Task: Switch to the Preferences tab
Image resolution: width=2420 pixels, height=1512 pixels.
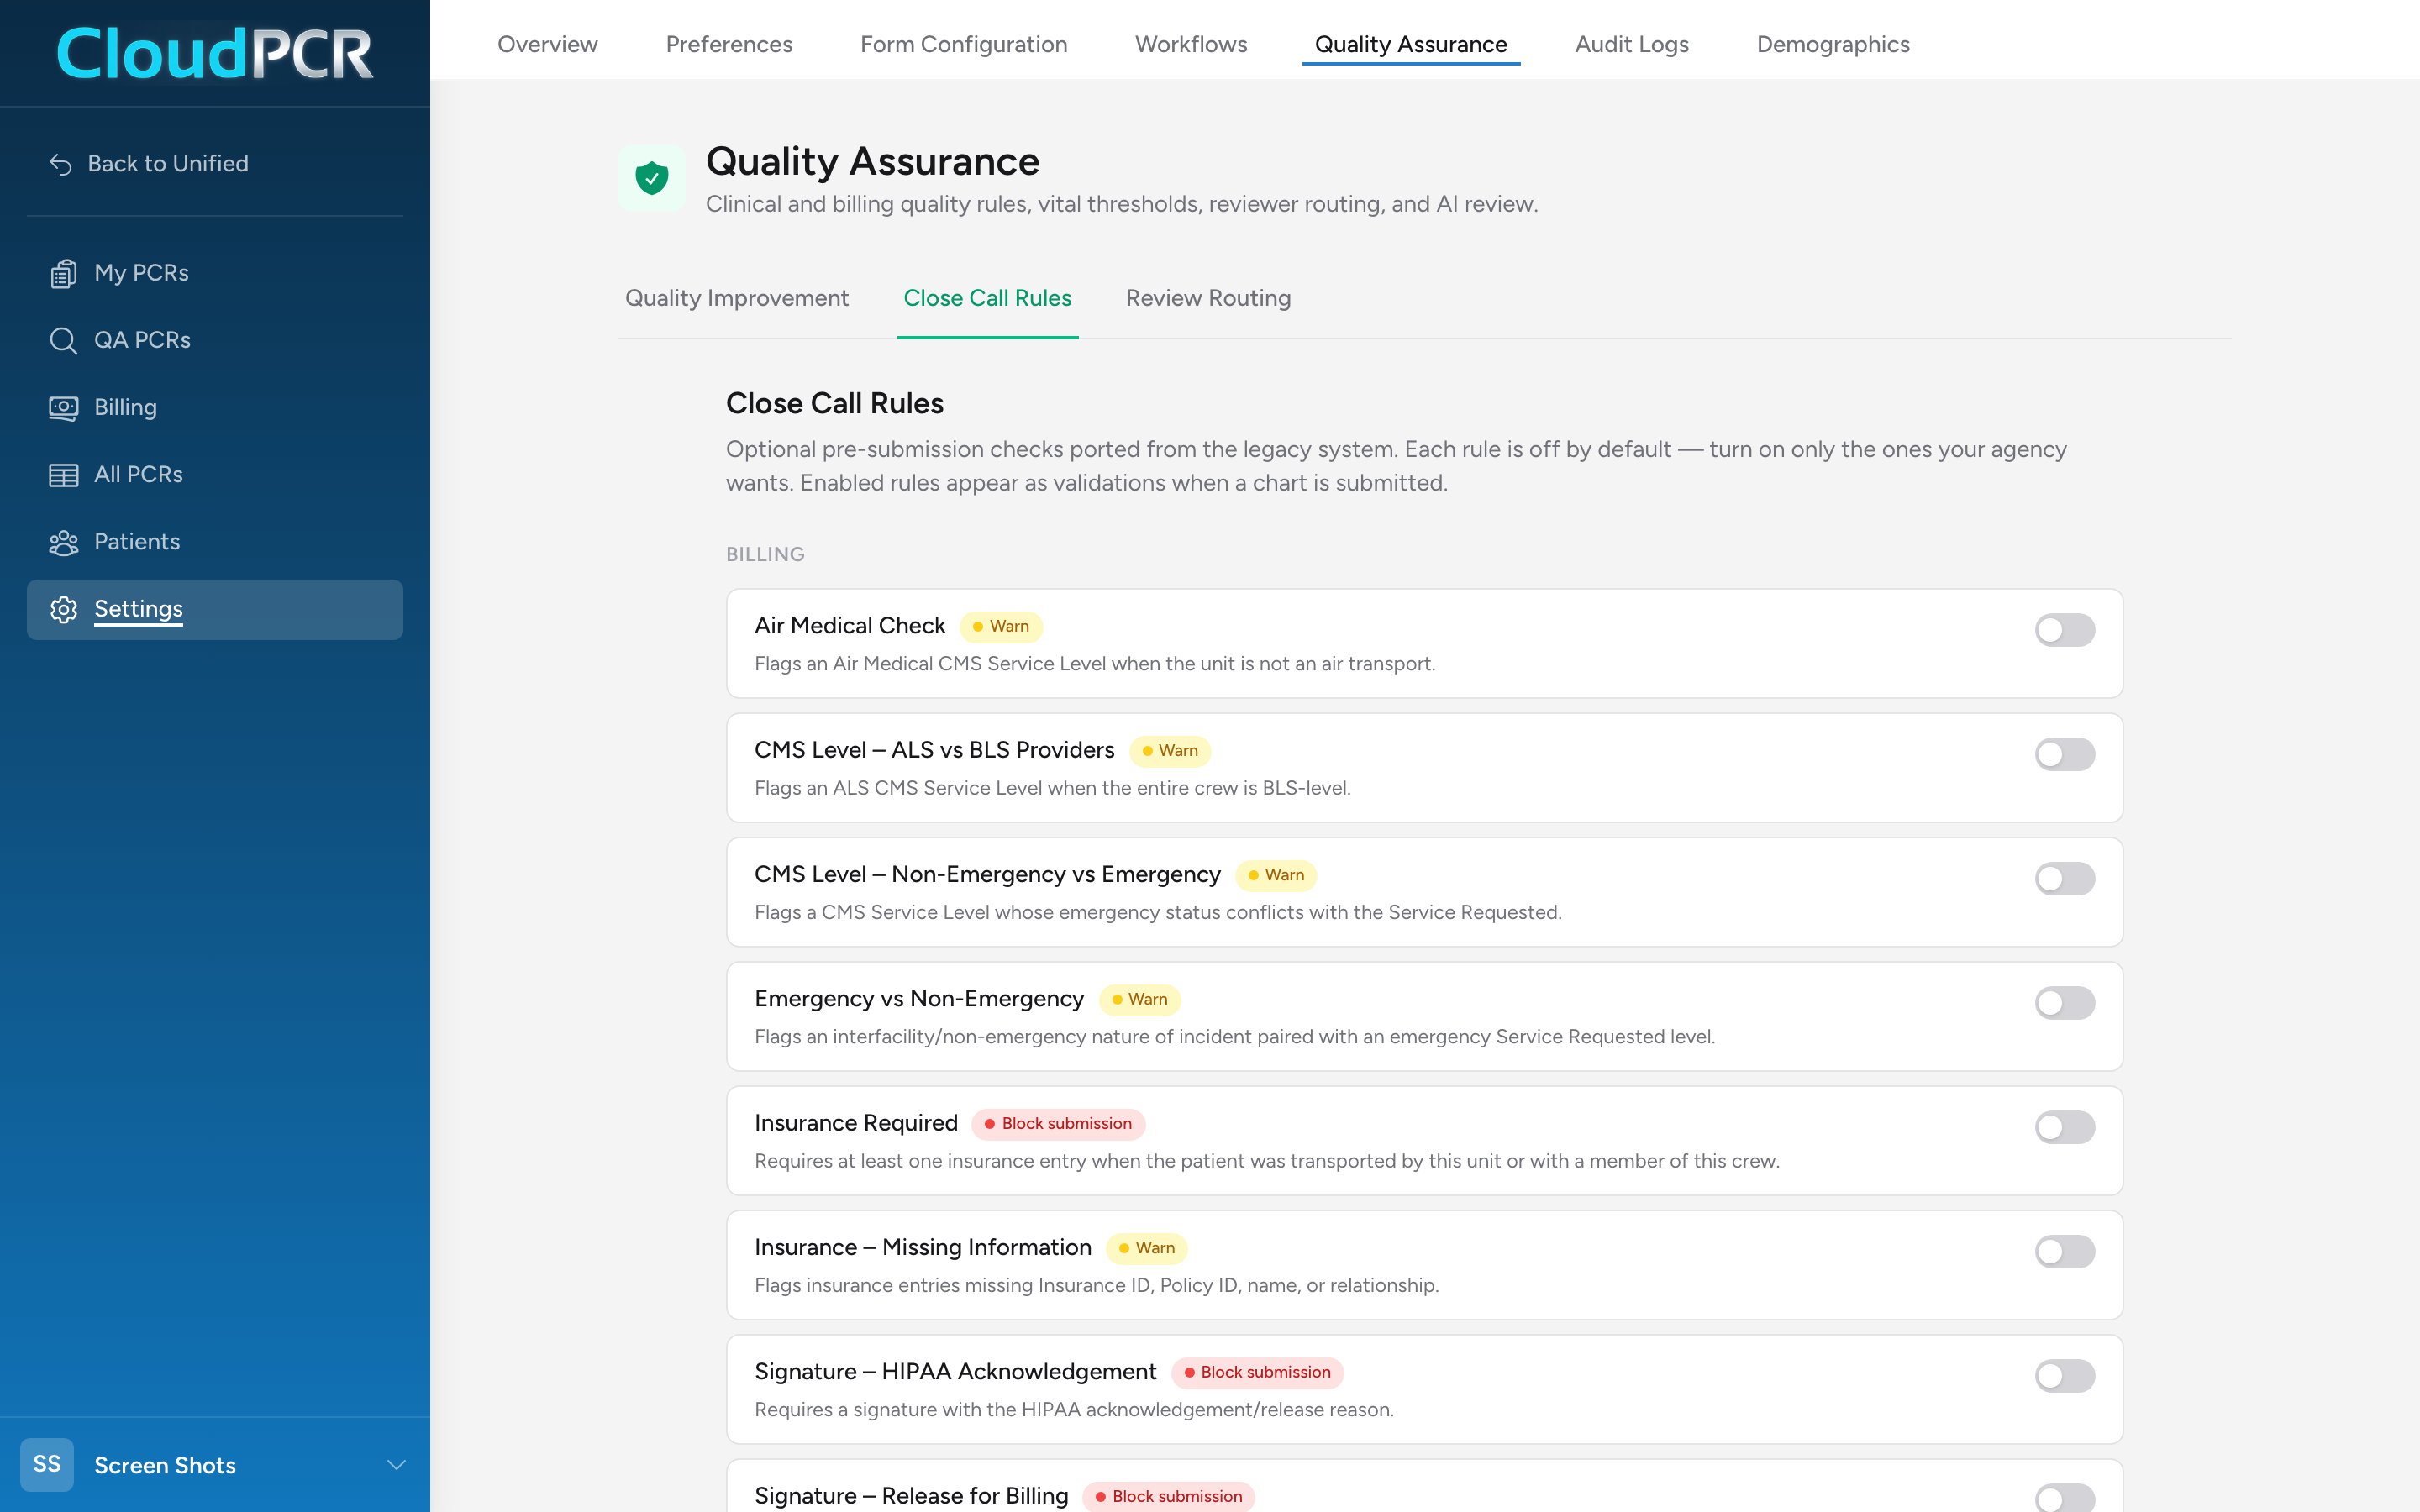Action: pyautogui.click(x=729, y=44)
